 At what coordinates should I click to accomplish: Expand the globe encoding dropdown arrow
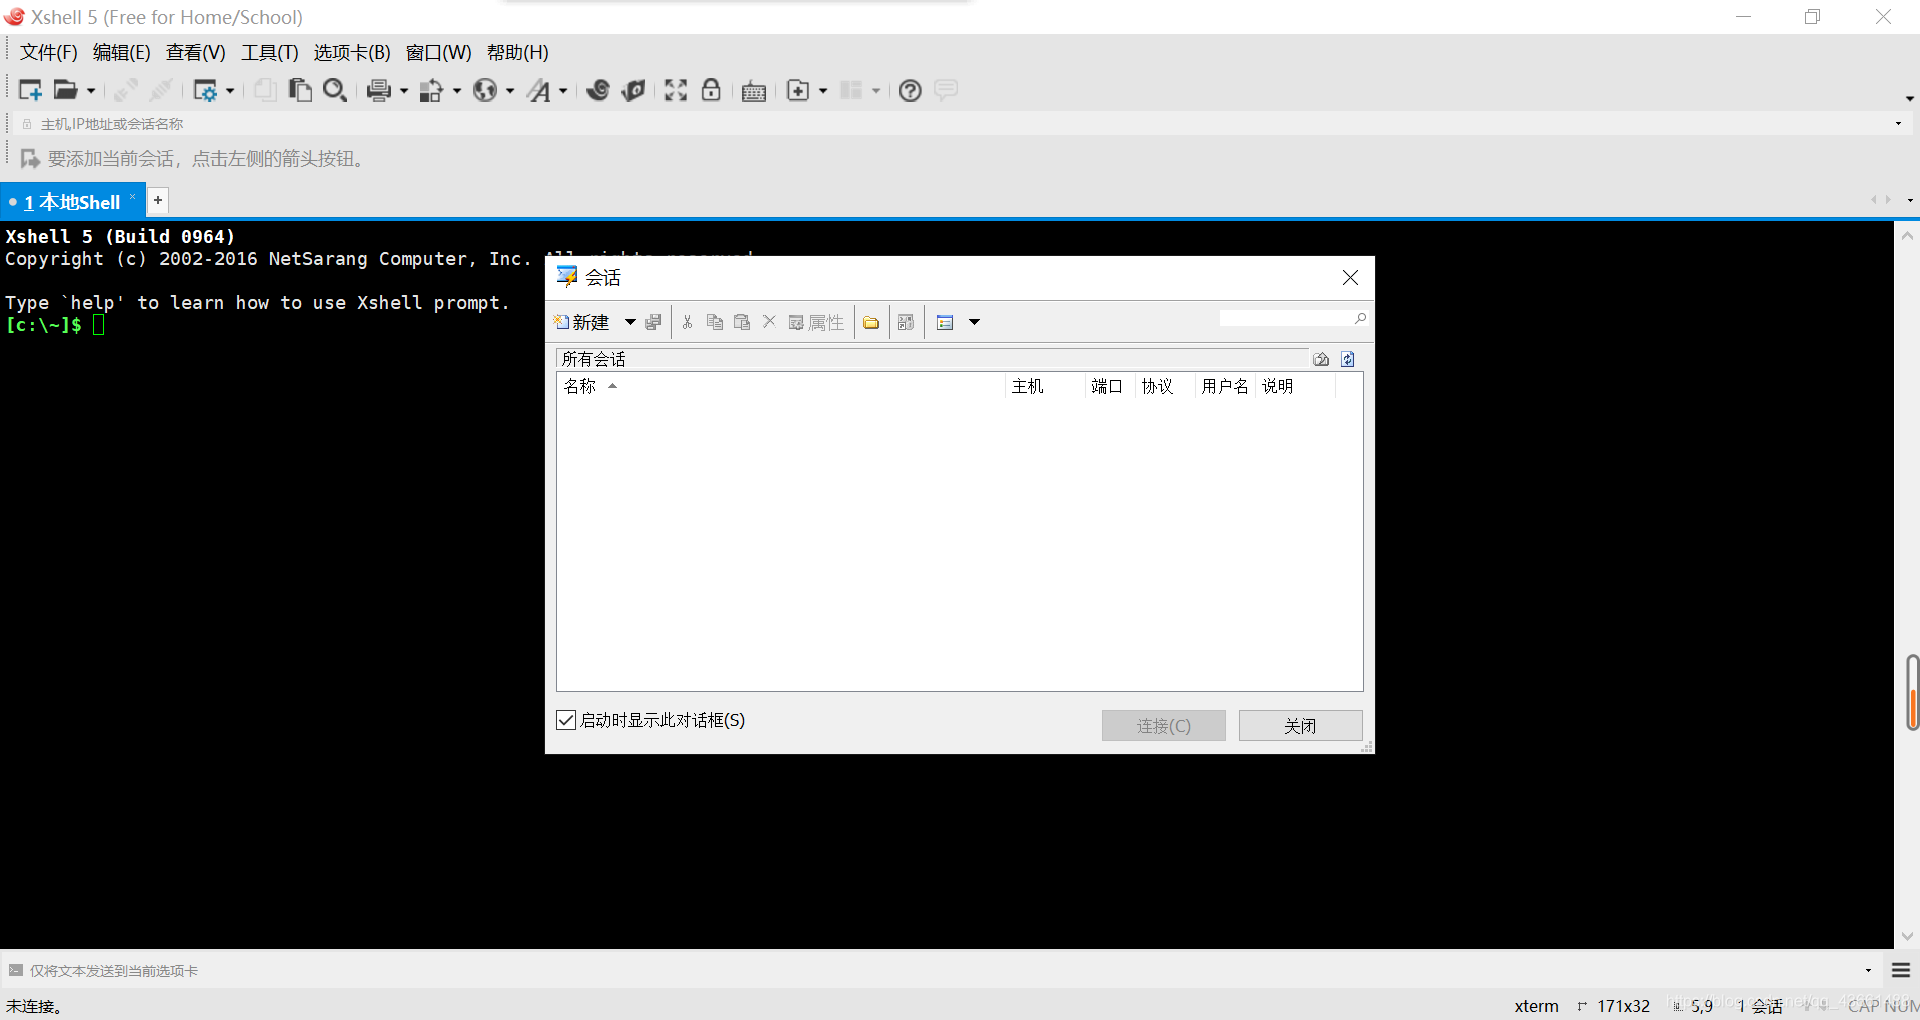(x=510, y=91)
